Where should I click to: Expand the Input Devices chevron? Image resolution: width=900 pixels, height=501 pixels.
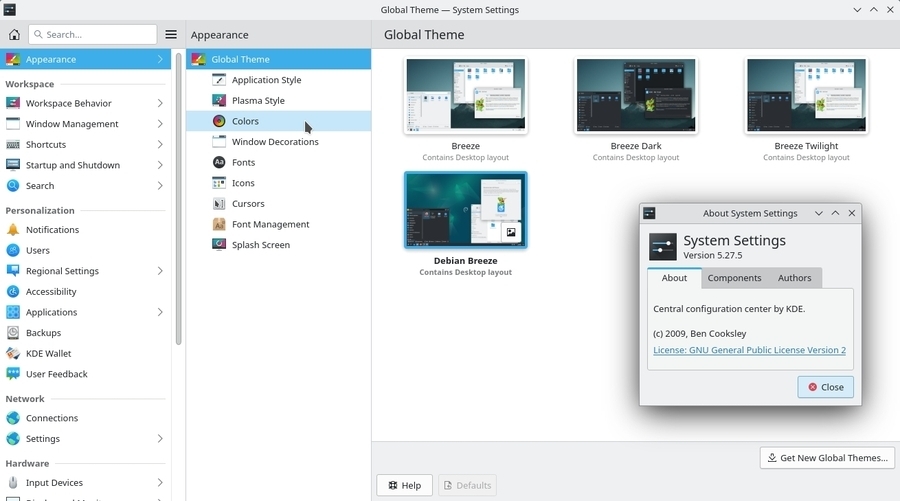pos(160,483)
